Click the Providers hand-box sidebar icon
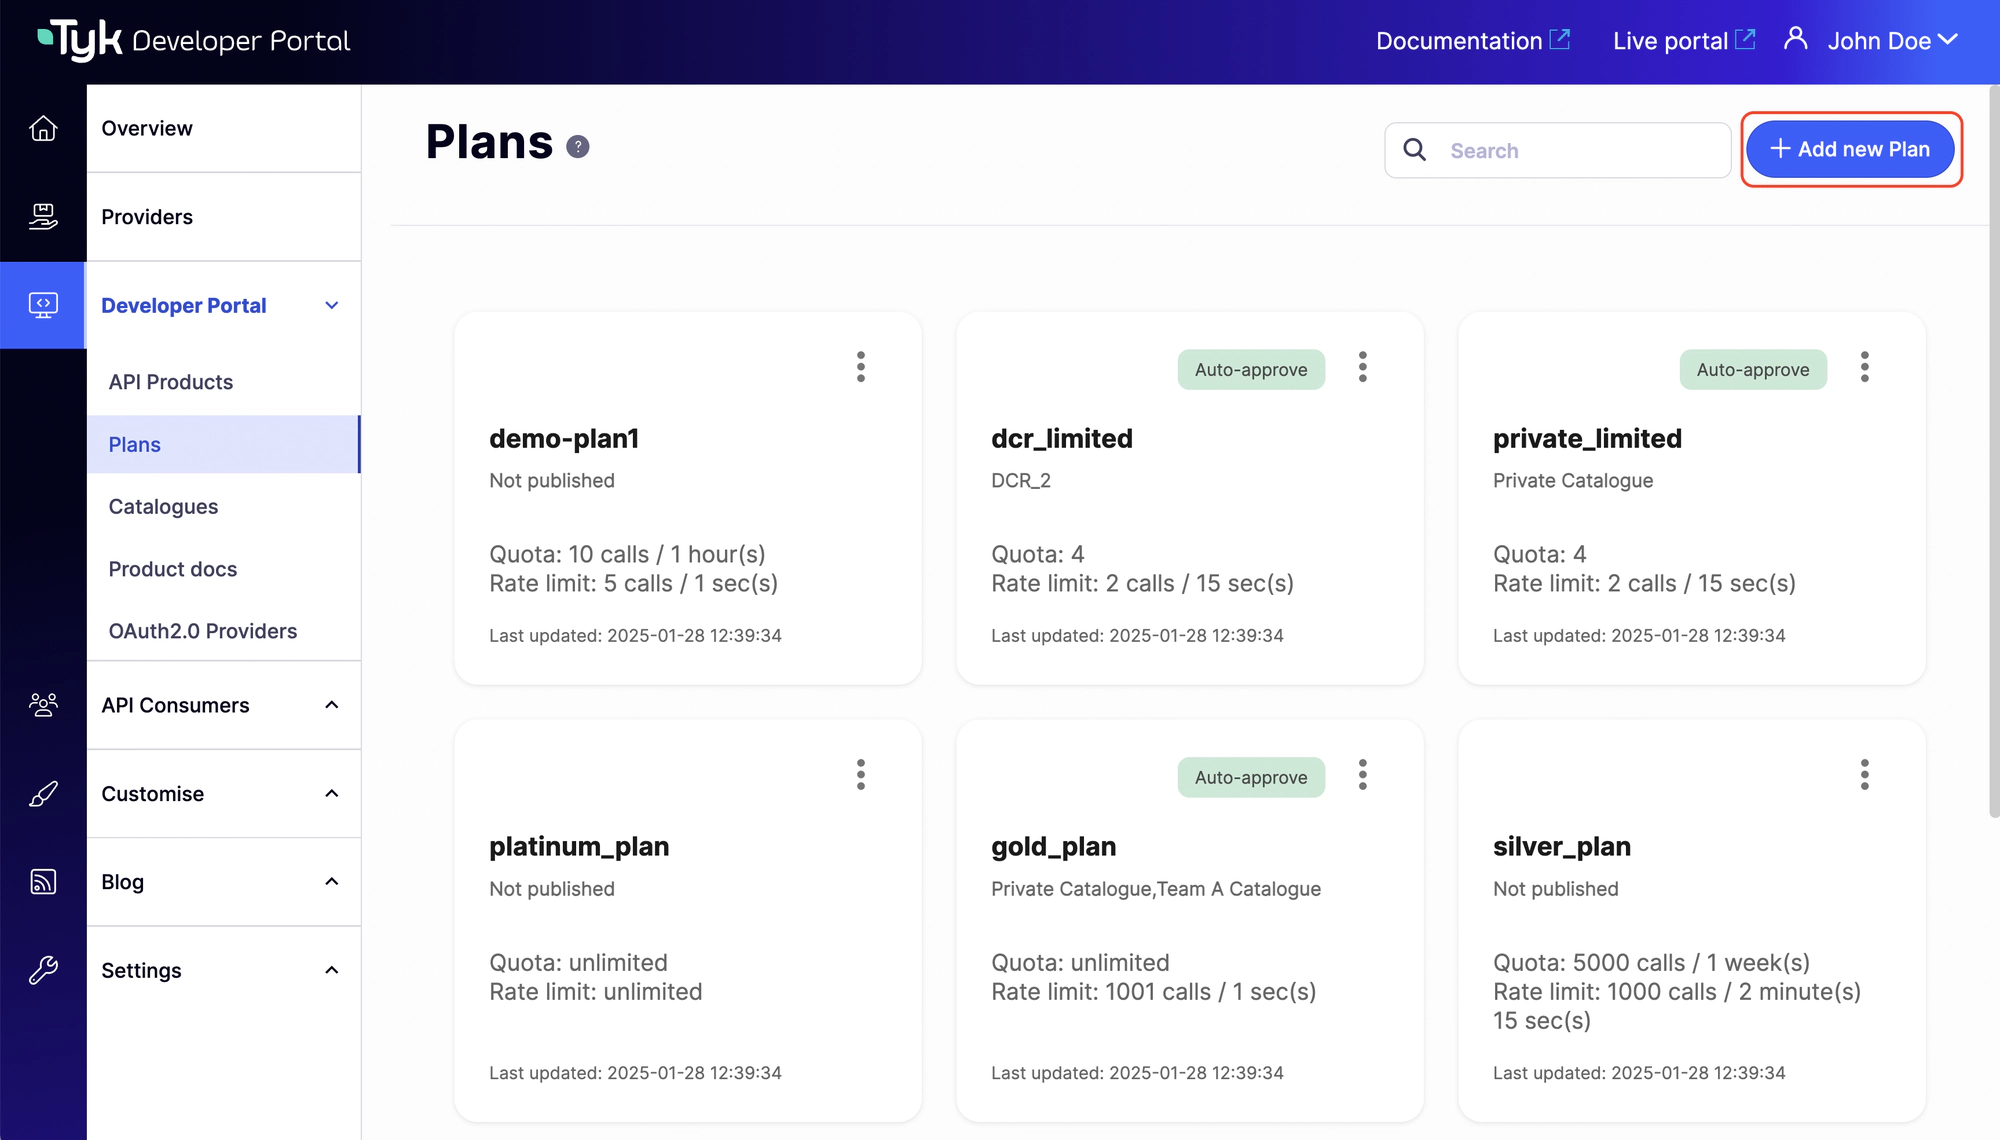The height and width of the screenshot is (1140, 2000). click(43, 216)
